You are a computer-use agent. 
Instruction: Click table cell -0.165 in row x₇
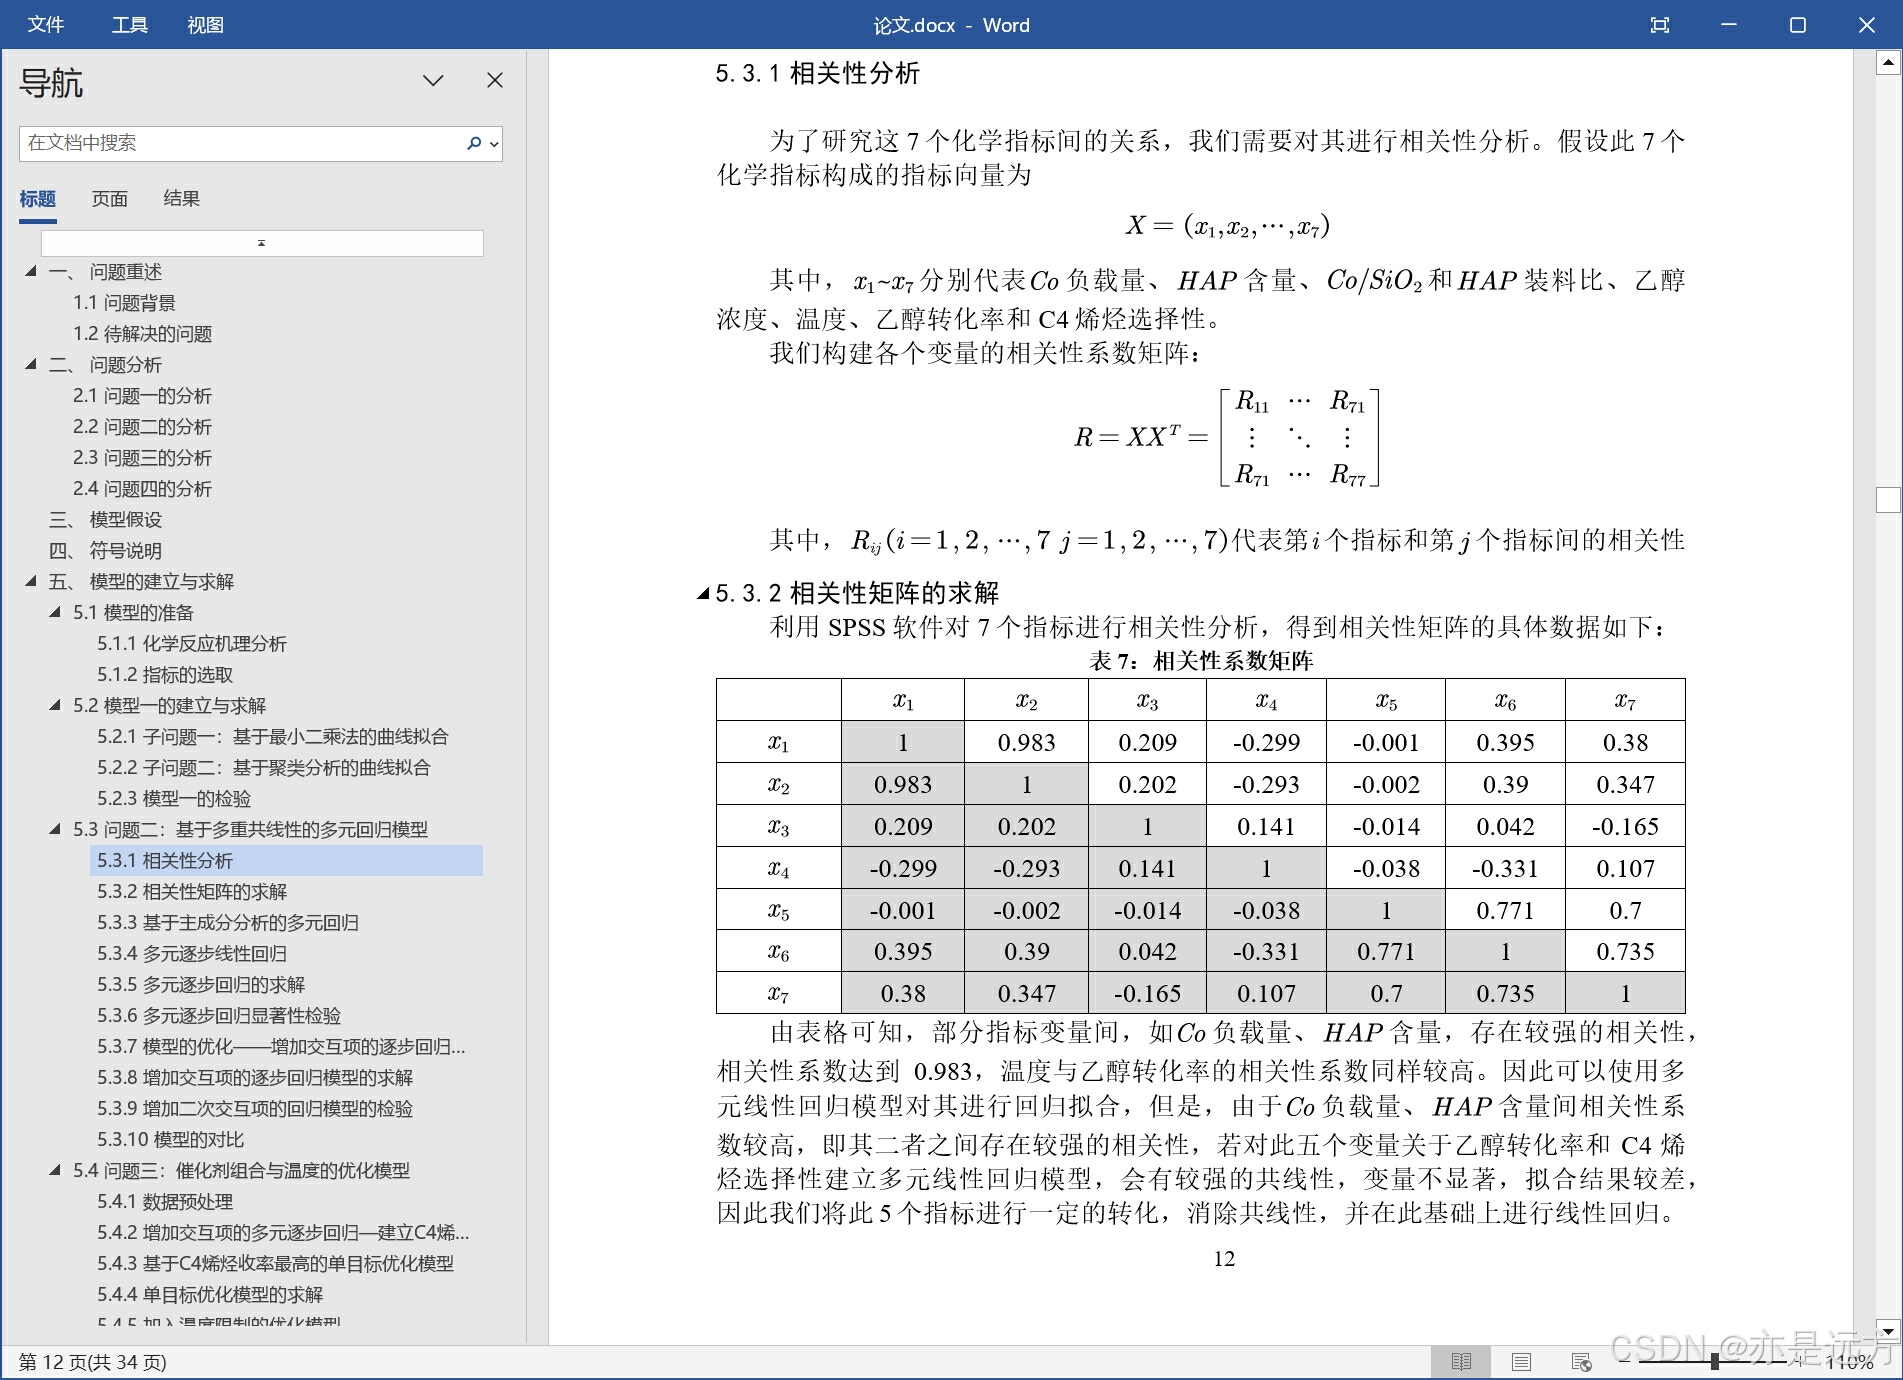(1147, 994)
